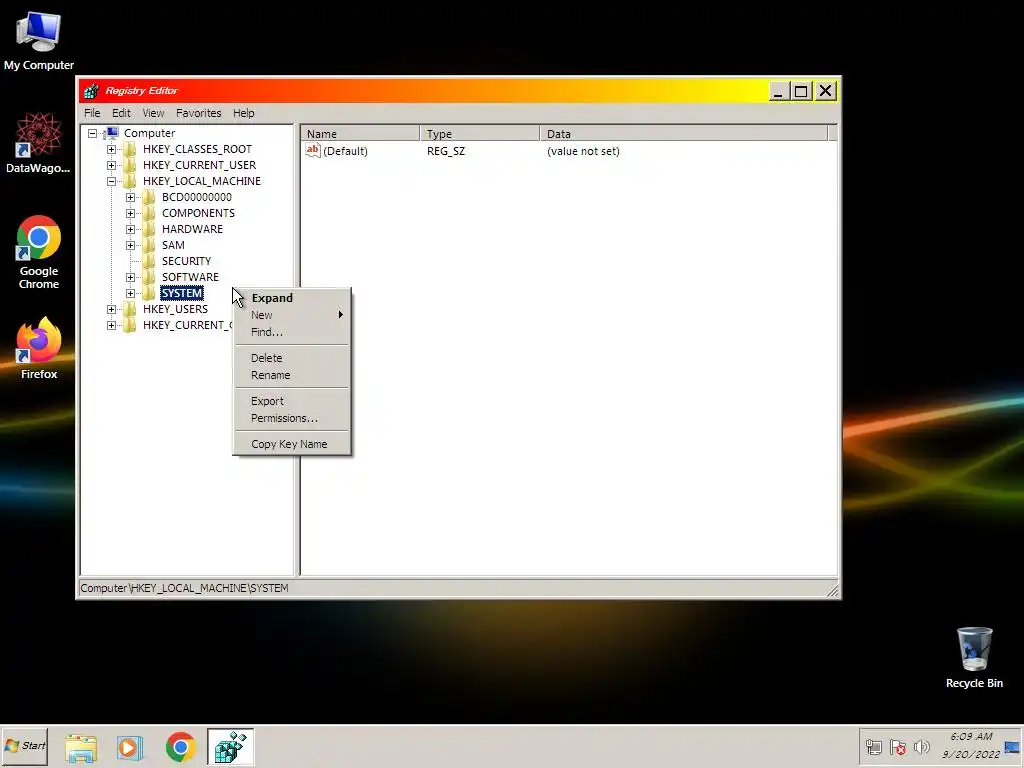Click network tray icon
Viewport: 1024px width, 768px height.
tap(874, 747)
